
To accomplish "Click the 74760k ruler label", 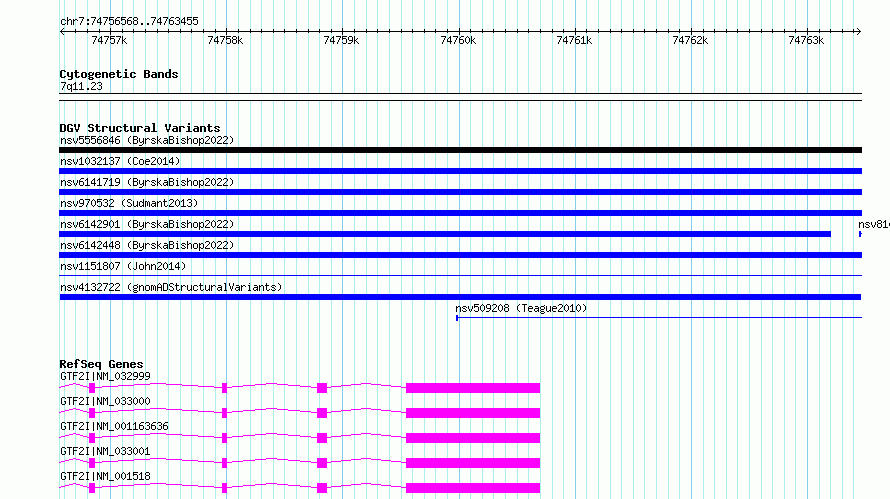I will click(458, 40).
